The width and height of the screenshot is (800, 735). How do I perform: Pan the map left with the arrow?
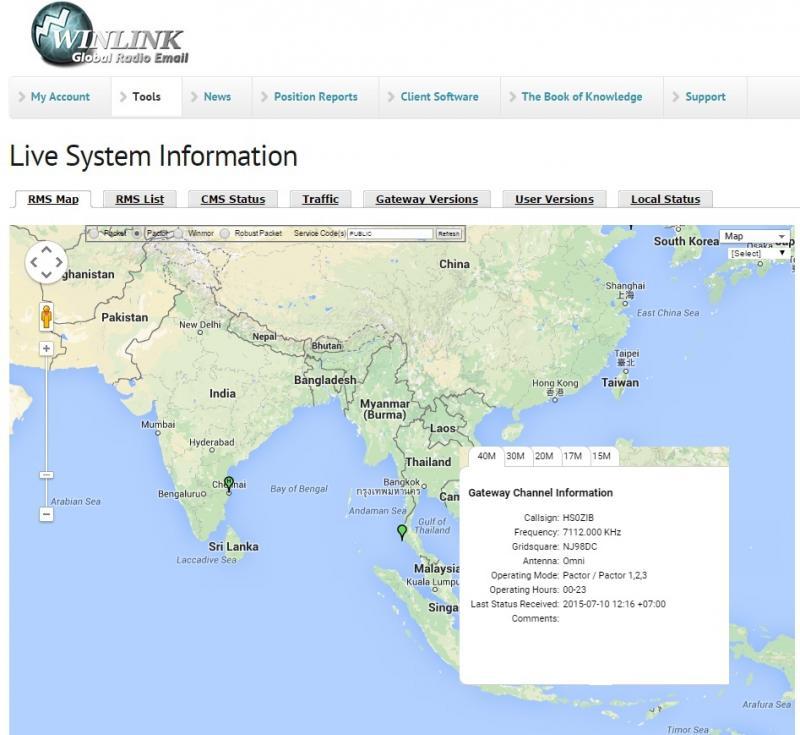[x=34, y=262]
